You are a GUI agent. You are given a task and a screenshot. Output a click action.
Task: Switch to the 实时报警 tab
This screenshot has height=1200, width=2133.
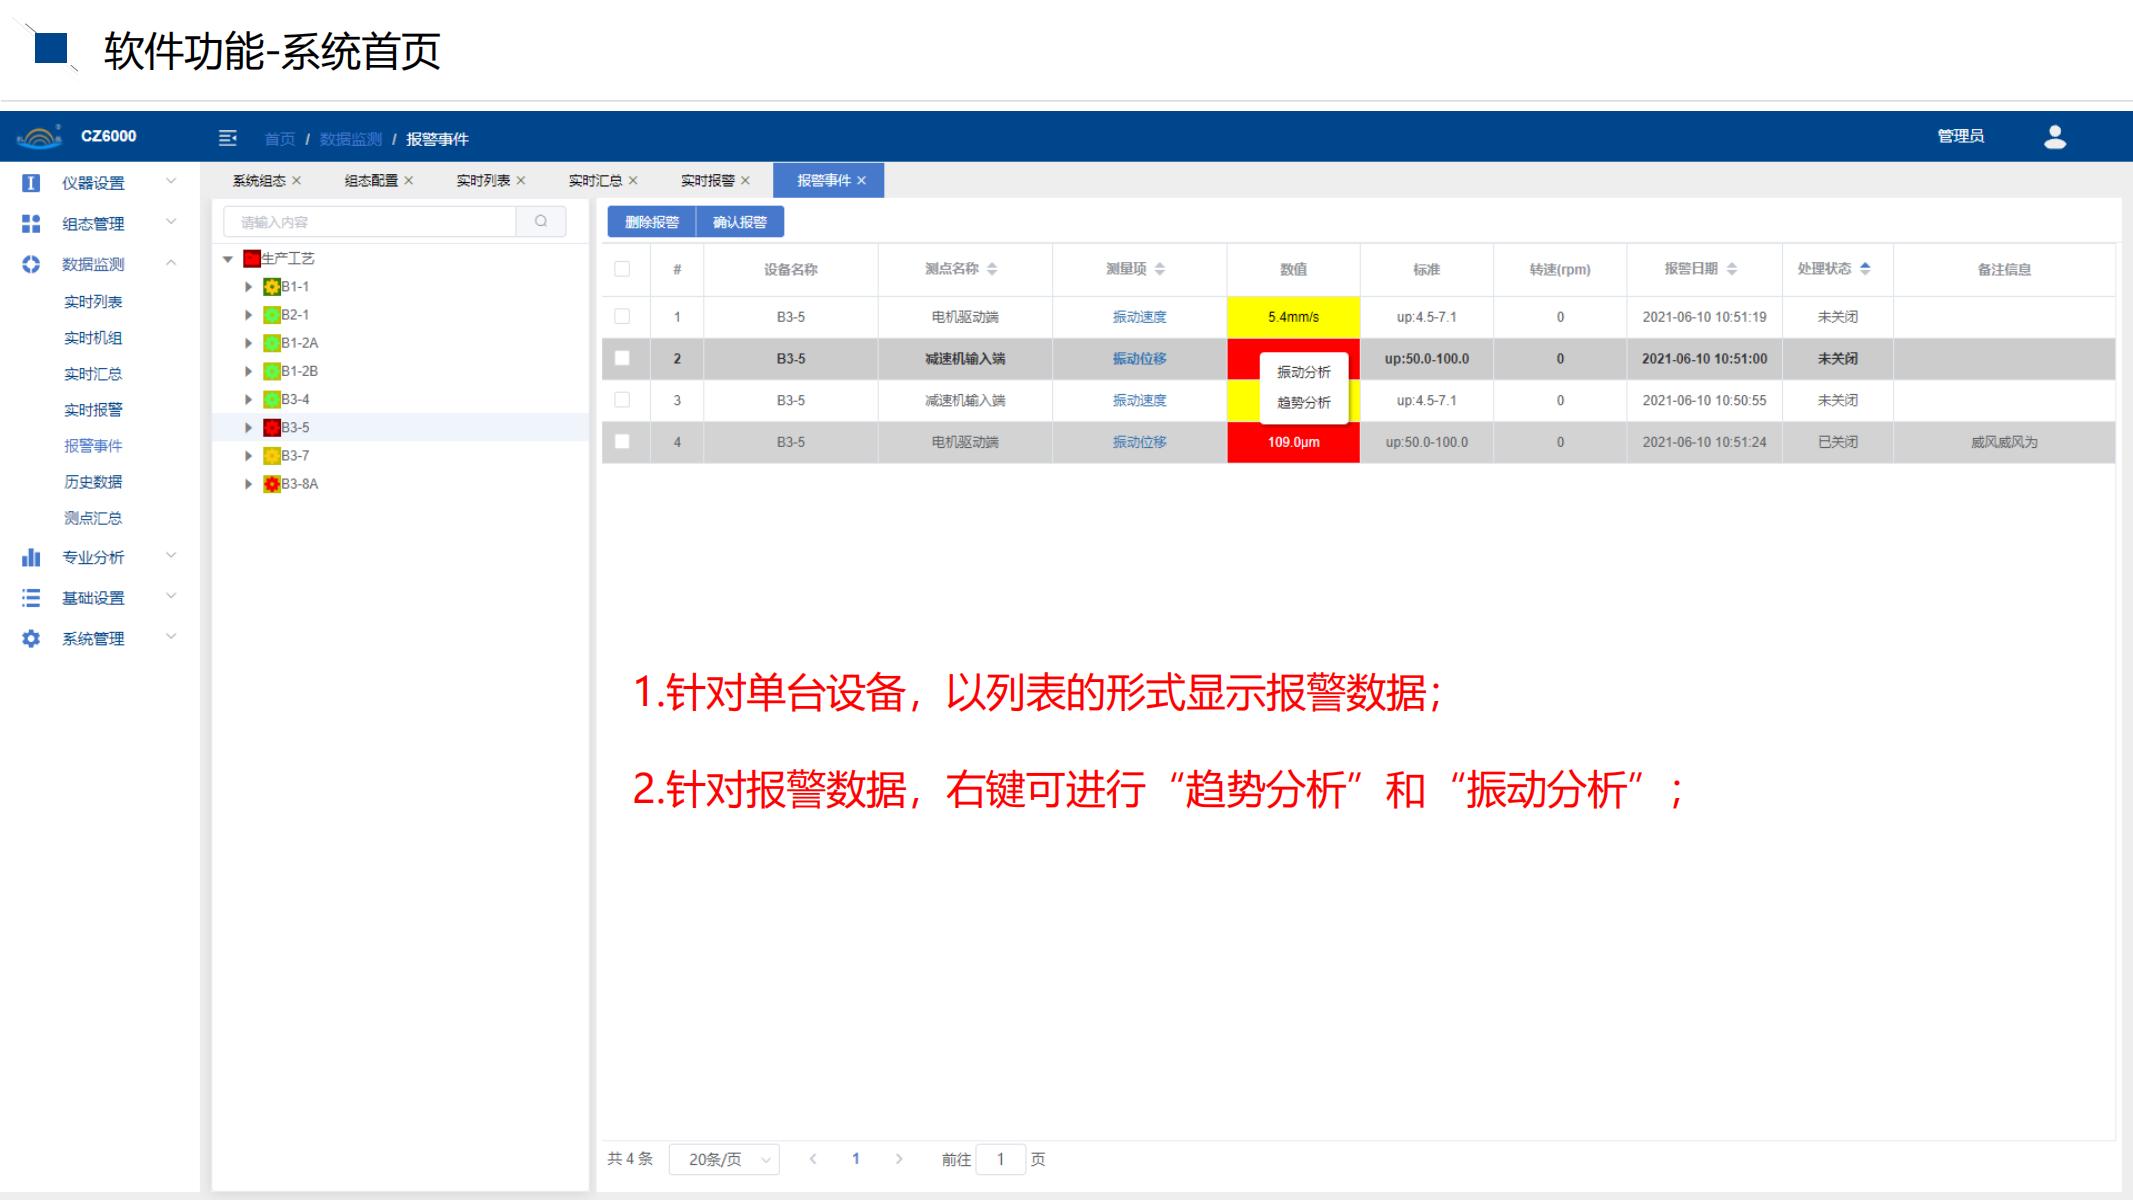click(711, 180)
